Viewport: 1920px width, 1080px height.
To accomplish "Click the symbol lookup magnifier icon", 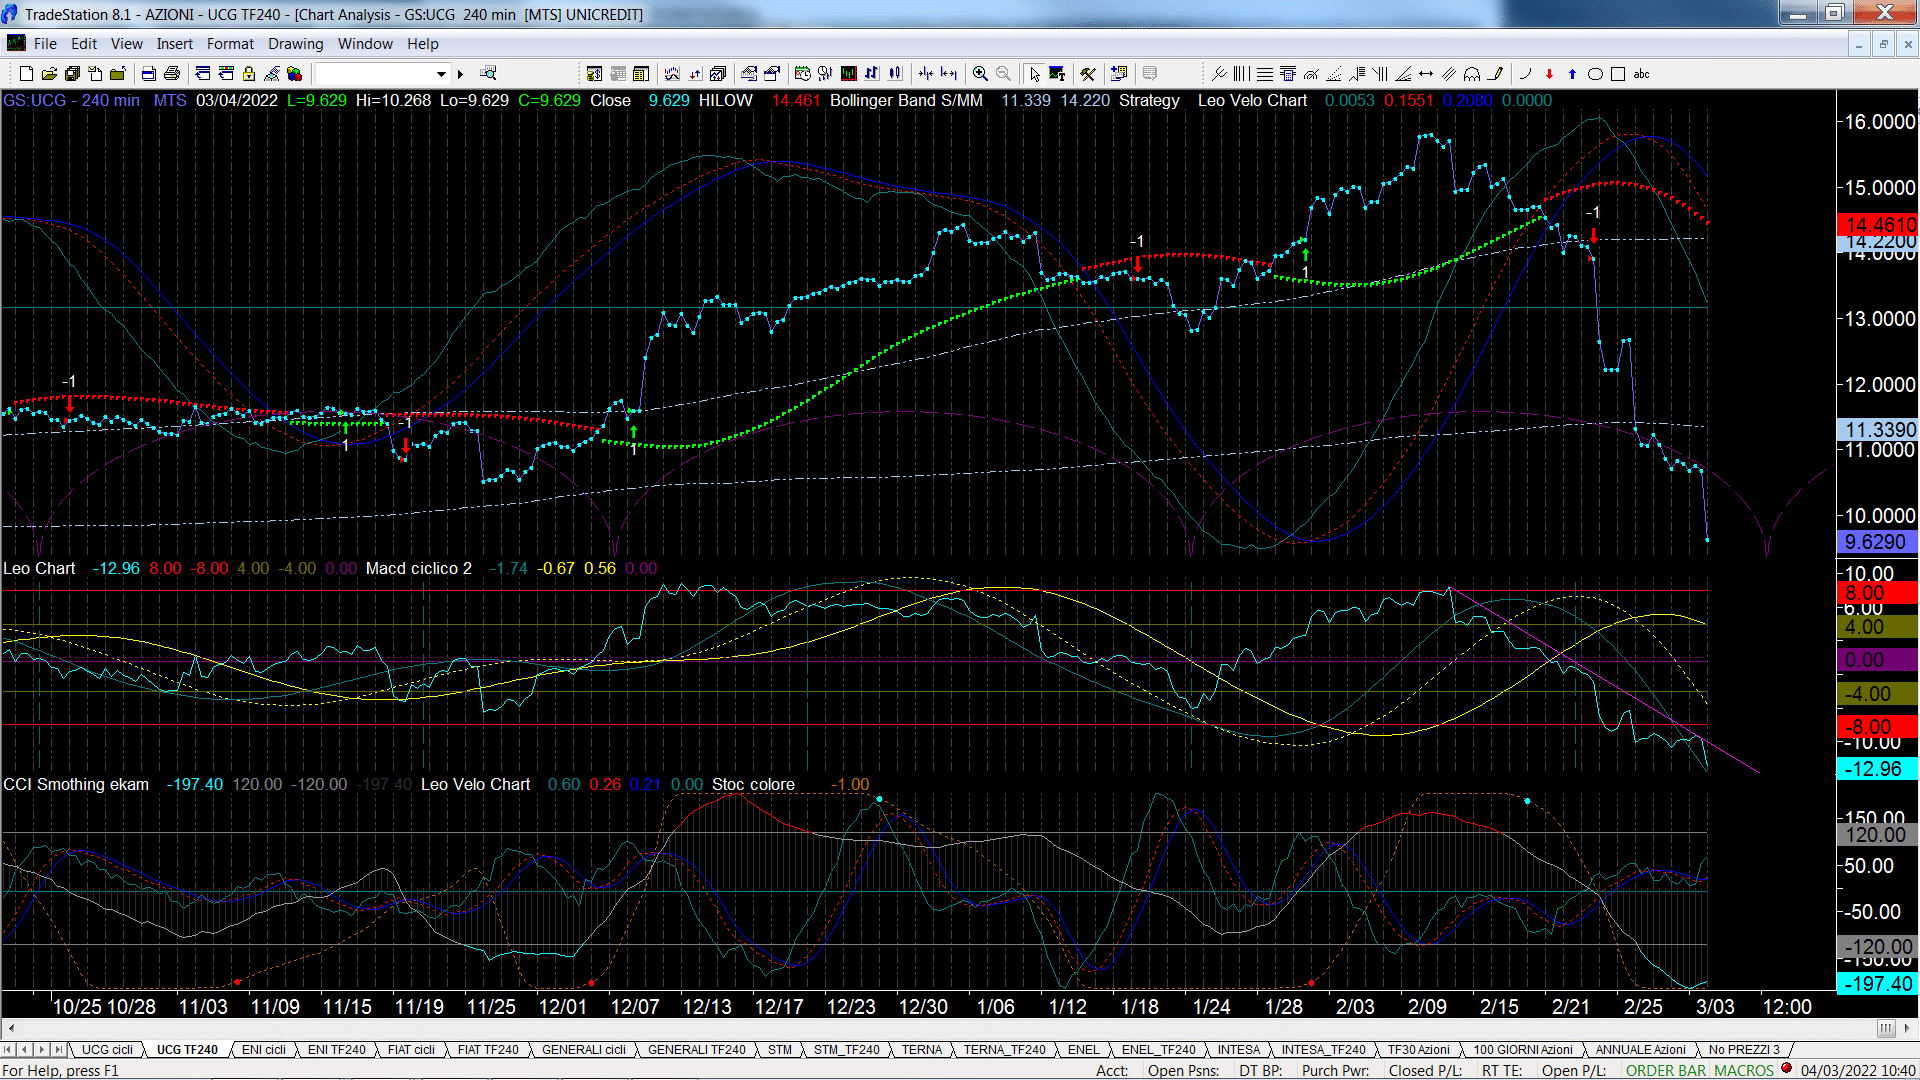I will pyautogui.click(x=488, y=73).
